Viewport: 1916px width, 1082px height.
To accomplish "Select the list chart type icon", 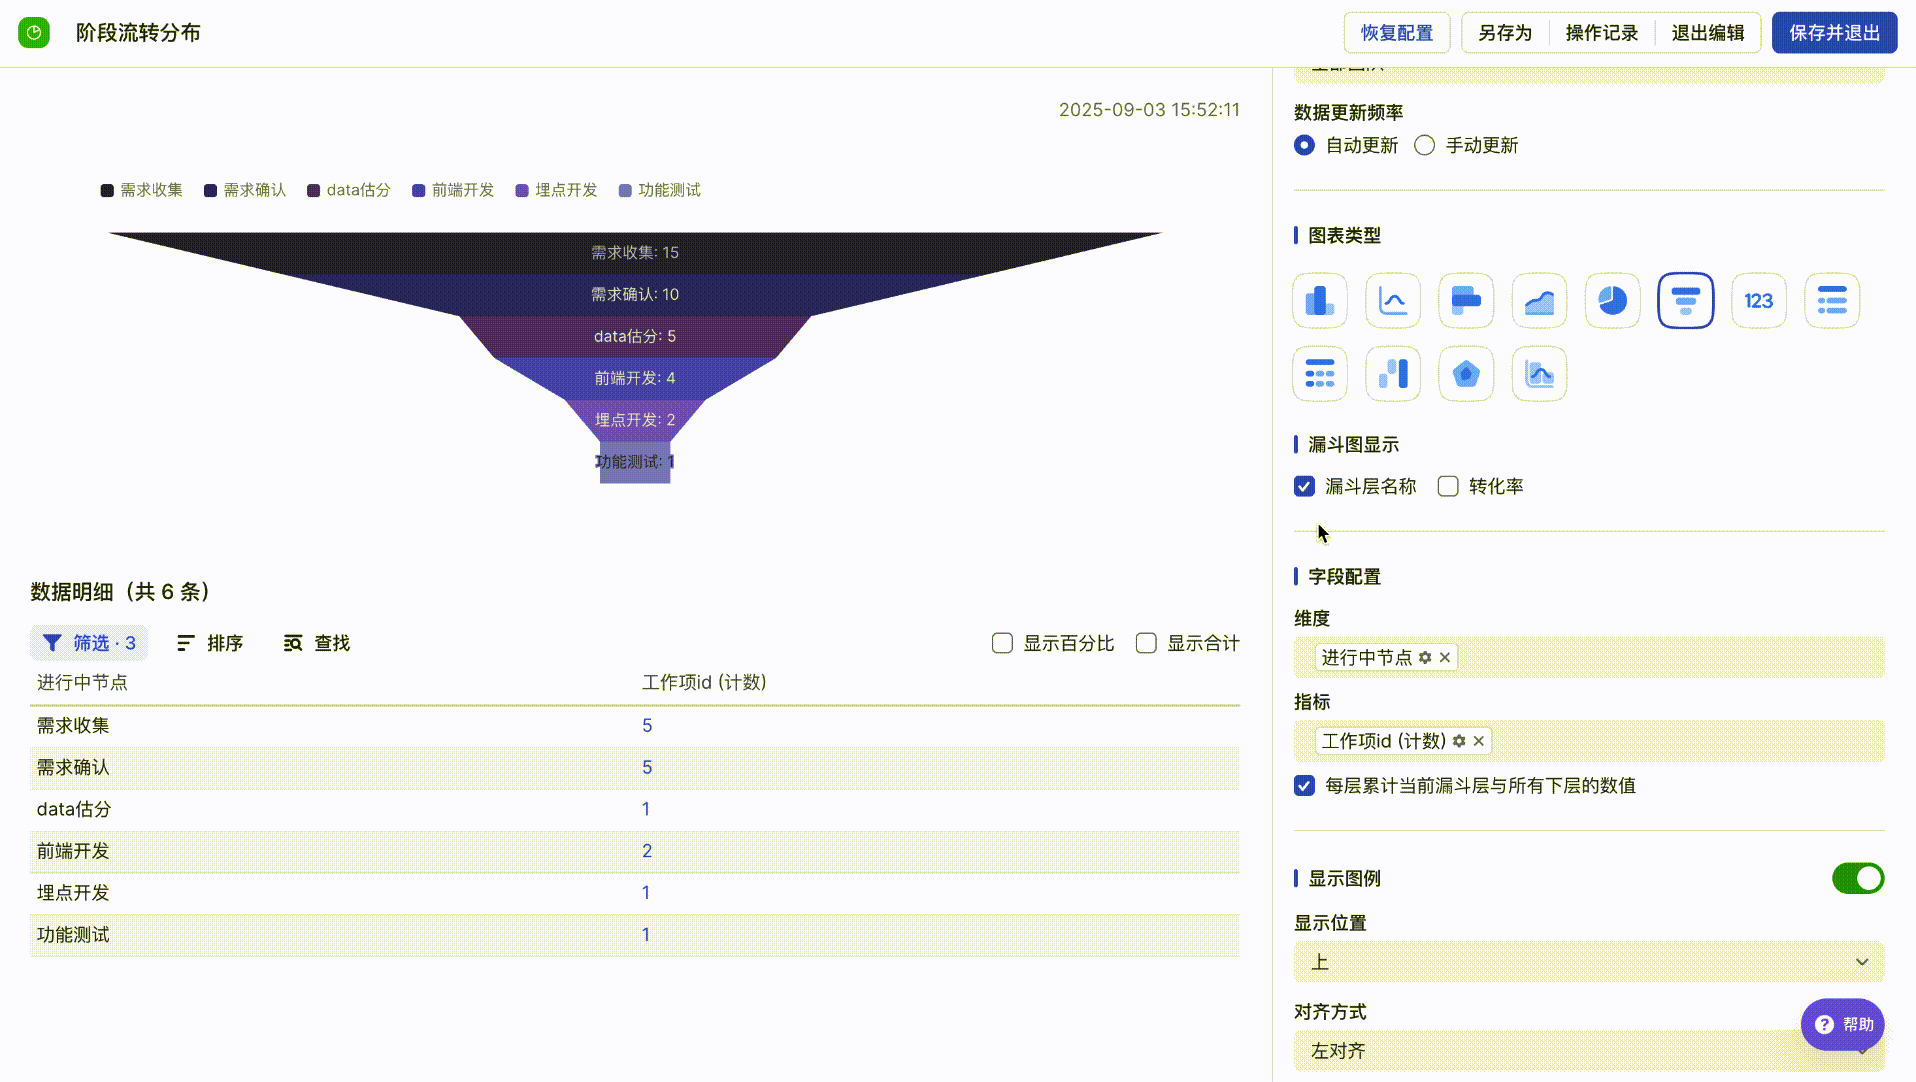I will click(1832, 300).
